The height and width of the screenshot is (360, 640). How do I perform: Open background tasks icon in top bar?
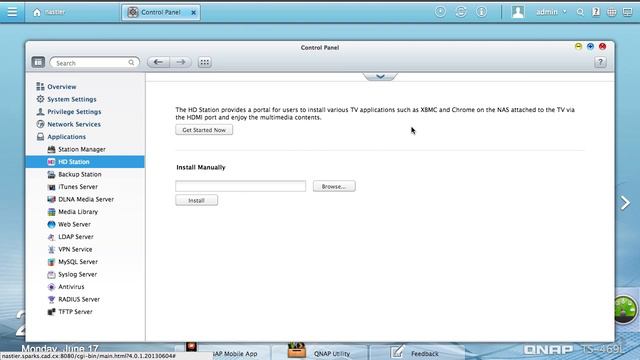click(440, 12)
